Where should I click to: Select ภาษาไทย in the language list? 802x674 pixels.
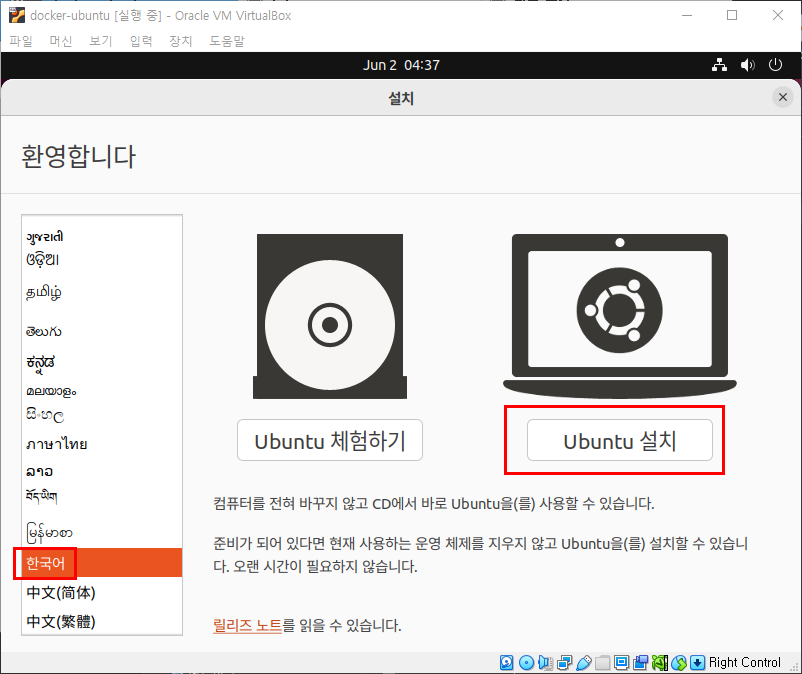[x=102, y=444]
